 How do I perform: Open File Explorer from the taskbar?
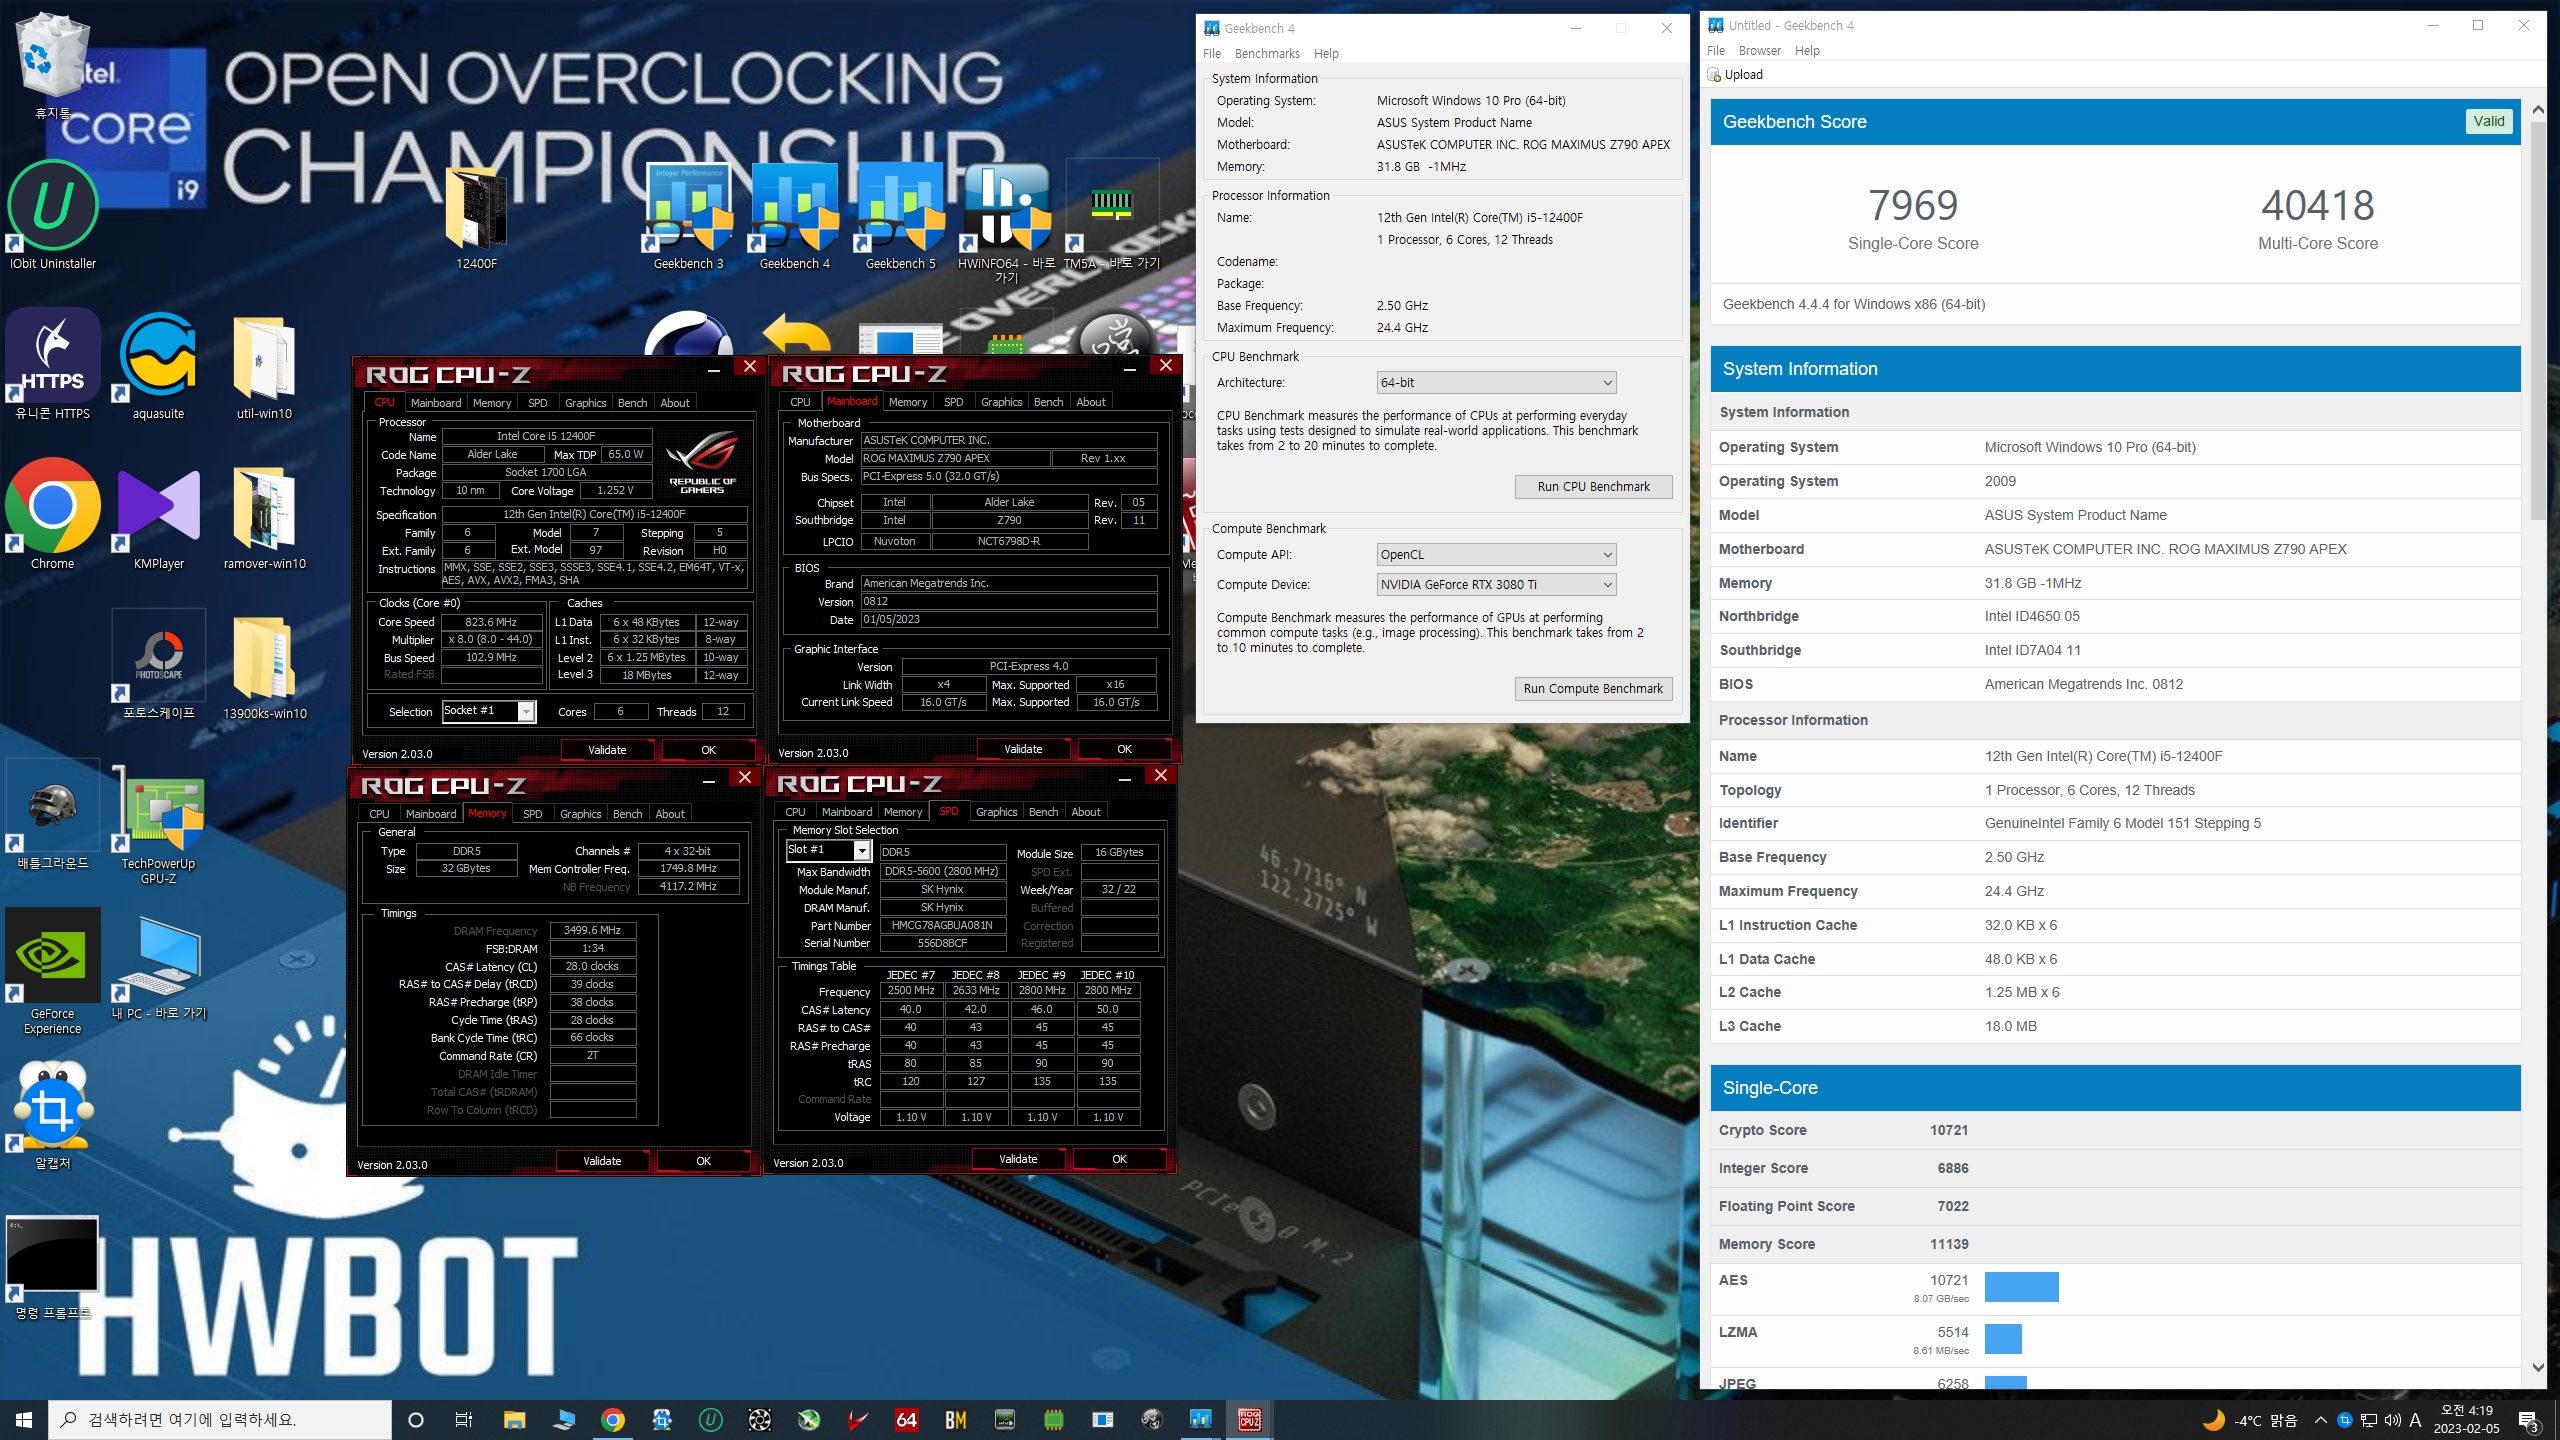click(514, 1419)
